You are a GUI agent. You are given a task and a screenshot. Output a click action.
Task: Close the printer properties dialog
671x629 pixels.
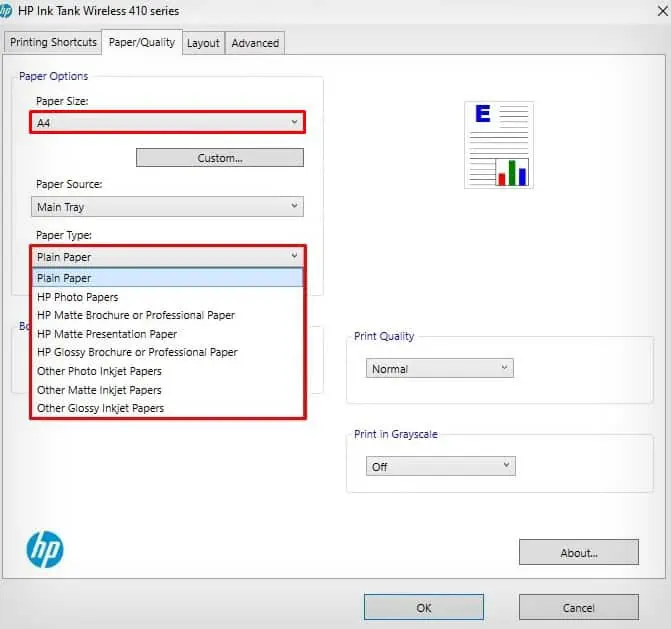click(x=662, y=11)
